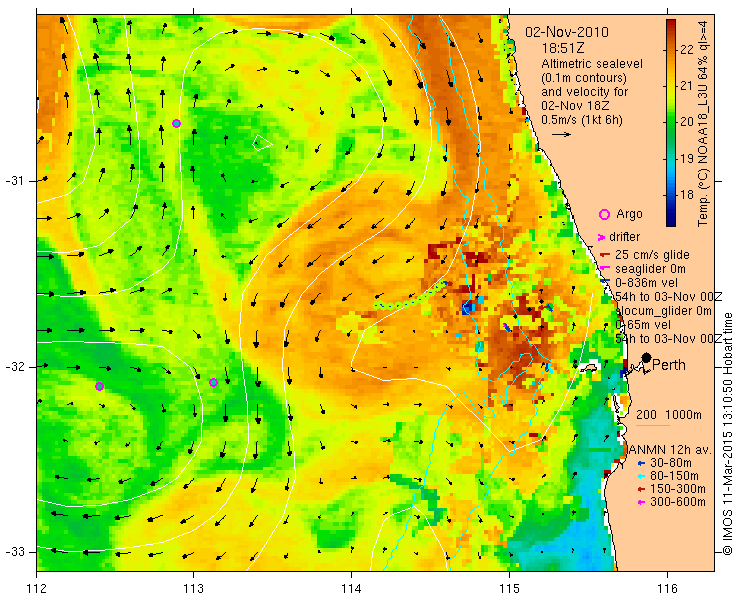The width and height of the screenshot is (740, 600).
Task: Click the 18:51Z time text
Action: tap(563, 48)
